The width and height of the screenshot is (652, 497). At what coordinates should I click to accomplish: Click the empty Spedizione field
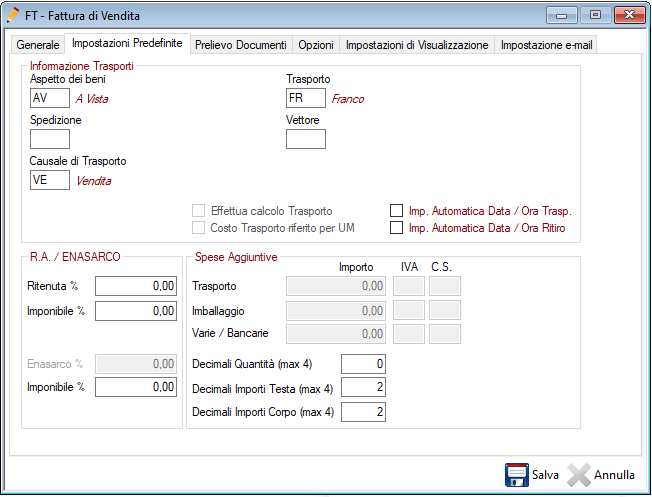50,139
